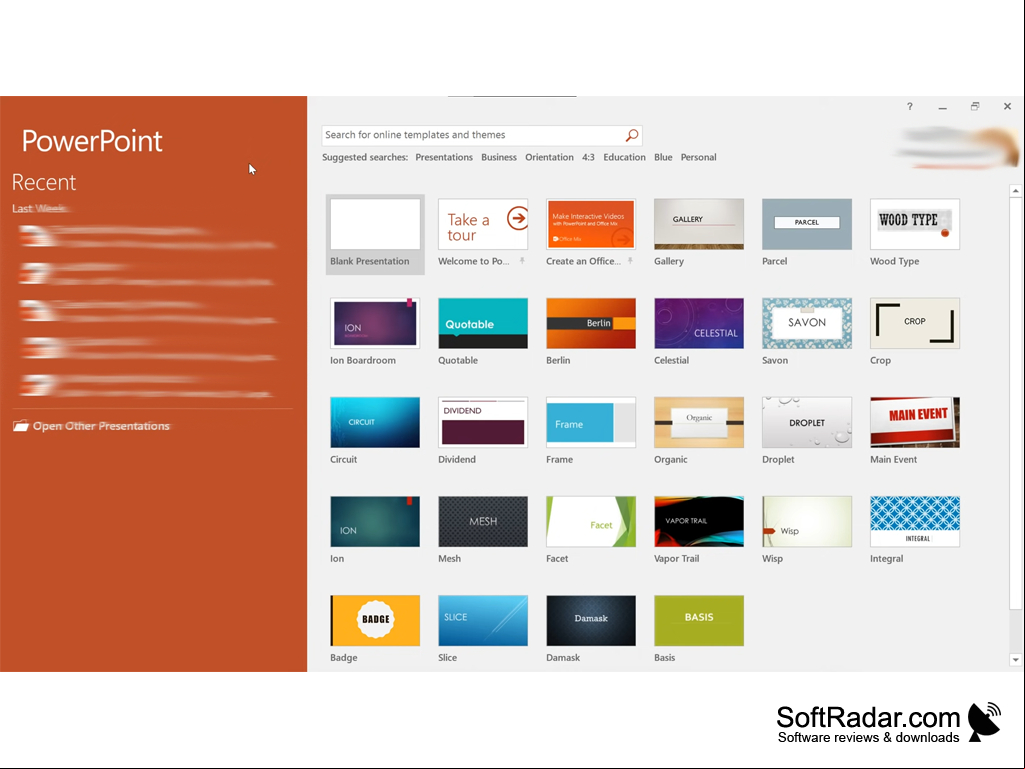Select the Basis theme thumbnail
1025x769 pixels.
coord(699,621)
